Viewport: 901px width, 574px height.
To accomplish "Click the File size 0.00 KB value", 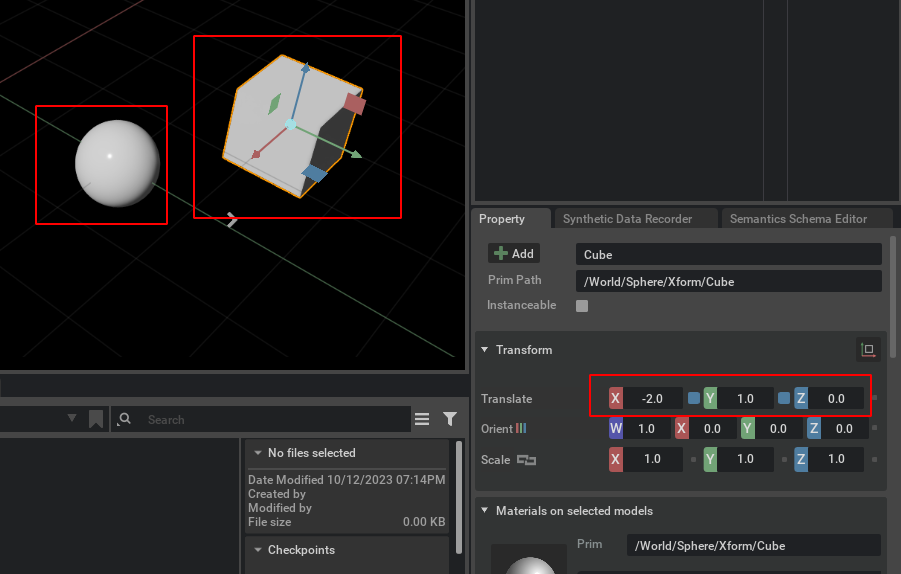I will tap(423, 522).
